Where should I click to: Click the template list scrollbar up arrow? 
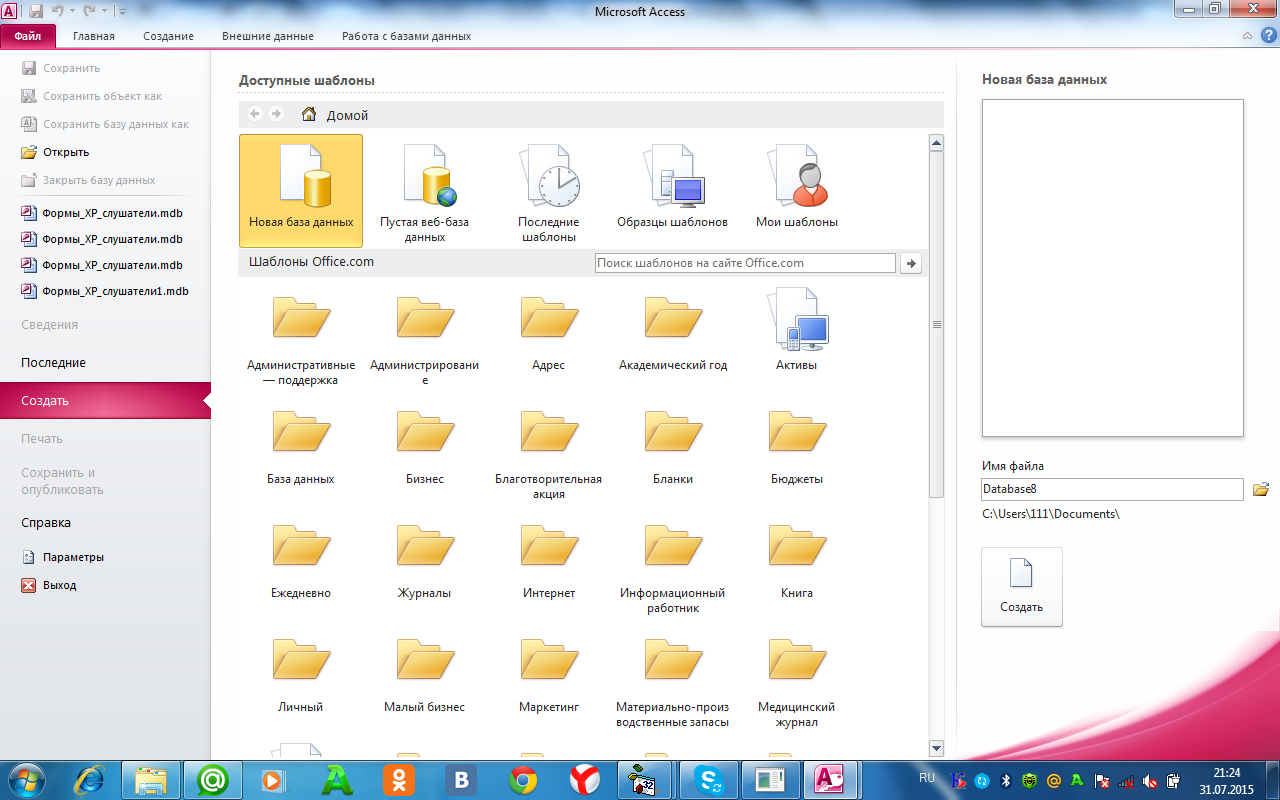(x=937, y=143)
